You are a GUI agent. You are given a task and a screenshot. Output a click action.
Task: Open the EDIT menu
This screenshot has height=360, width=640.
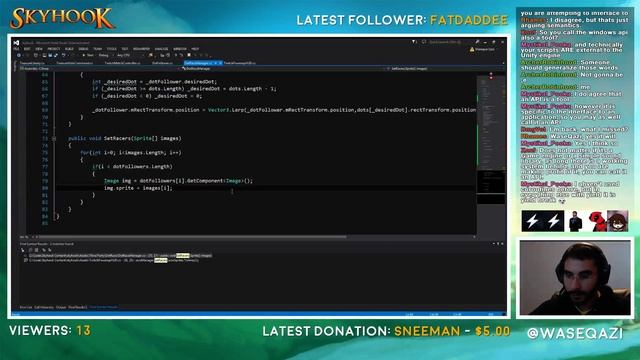(27, 49)
